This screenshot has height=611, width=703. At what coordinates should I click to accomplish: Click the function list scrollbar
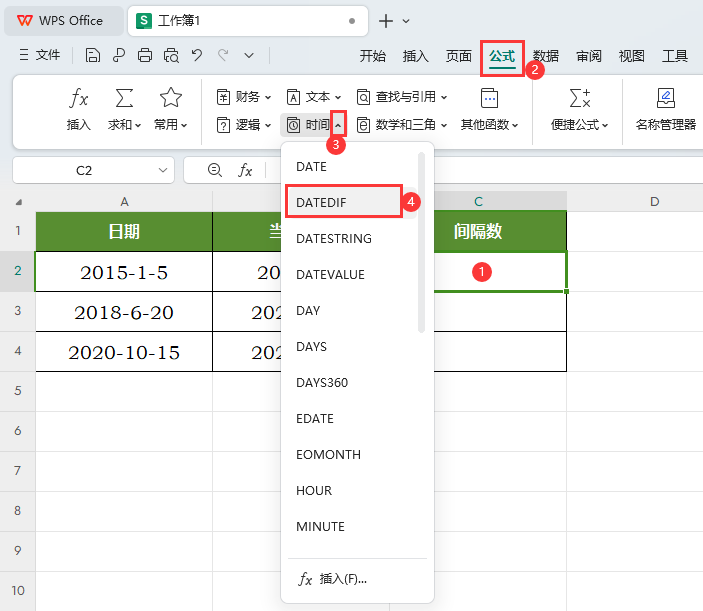[421, 242]
